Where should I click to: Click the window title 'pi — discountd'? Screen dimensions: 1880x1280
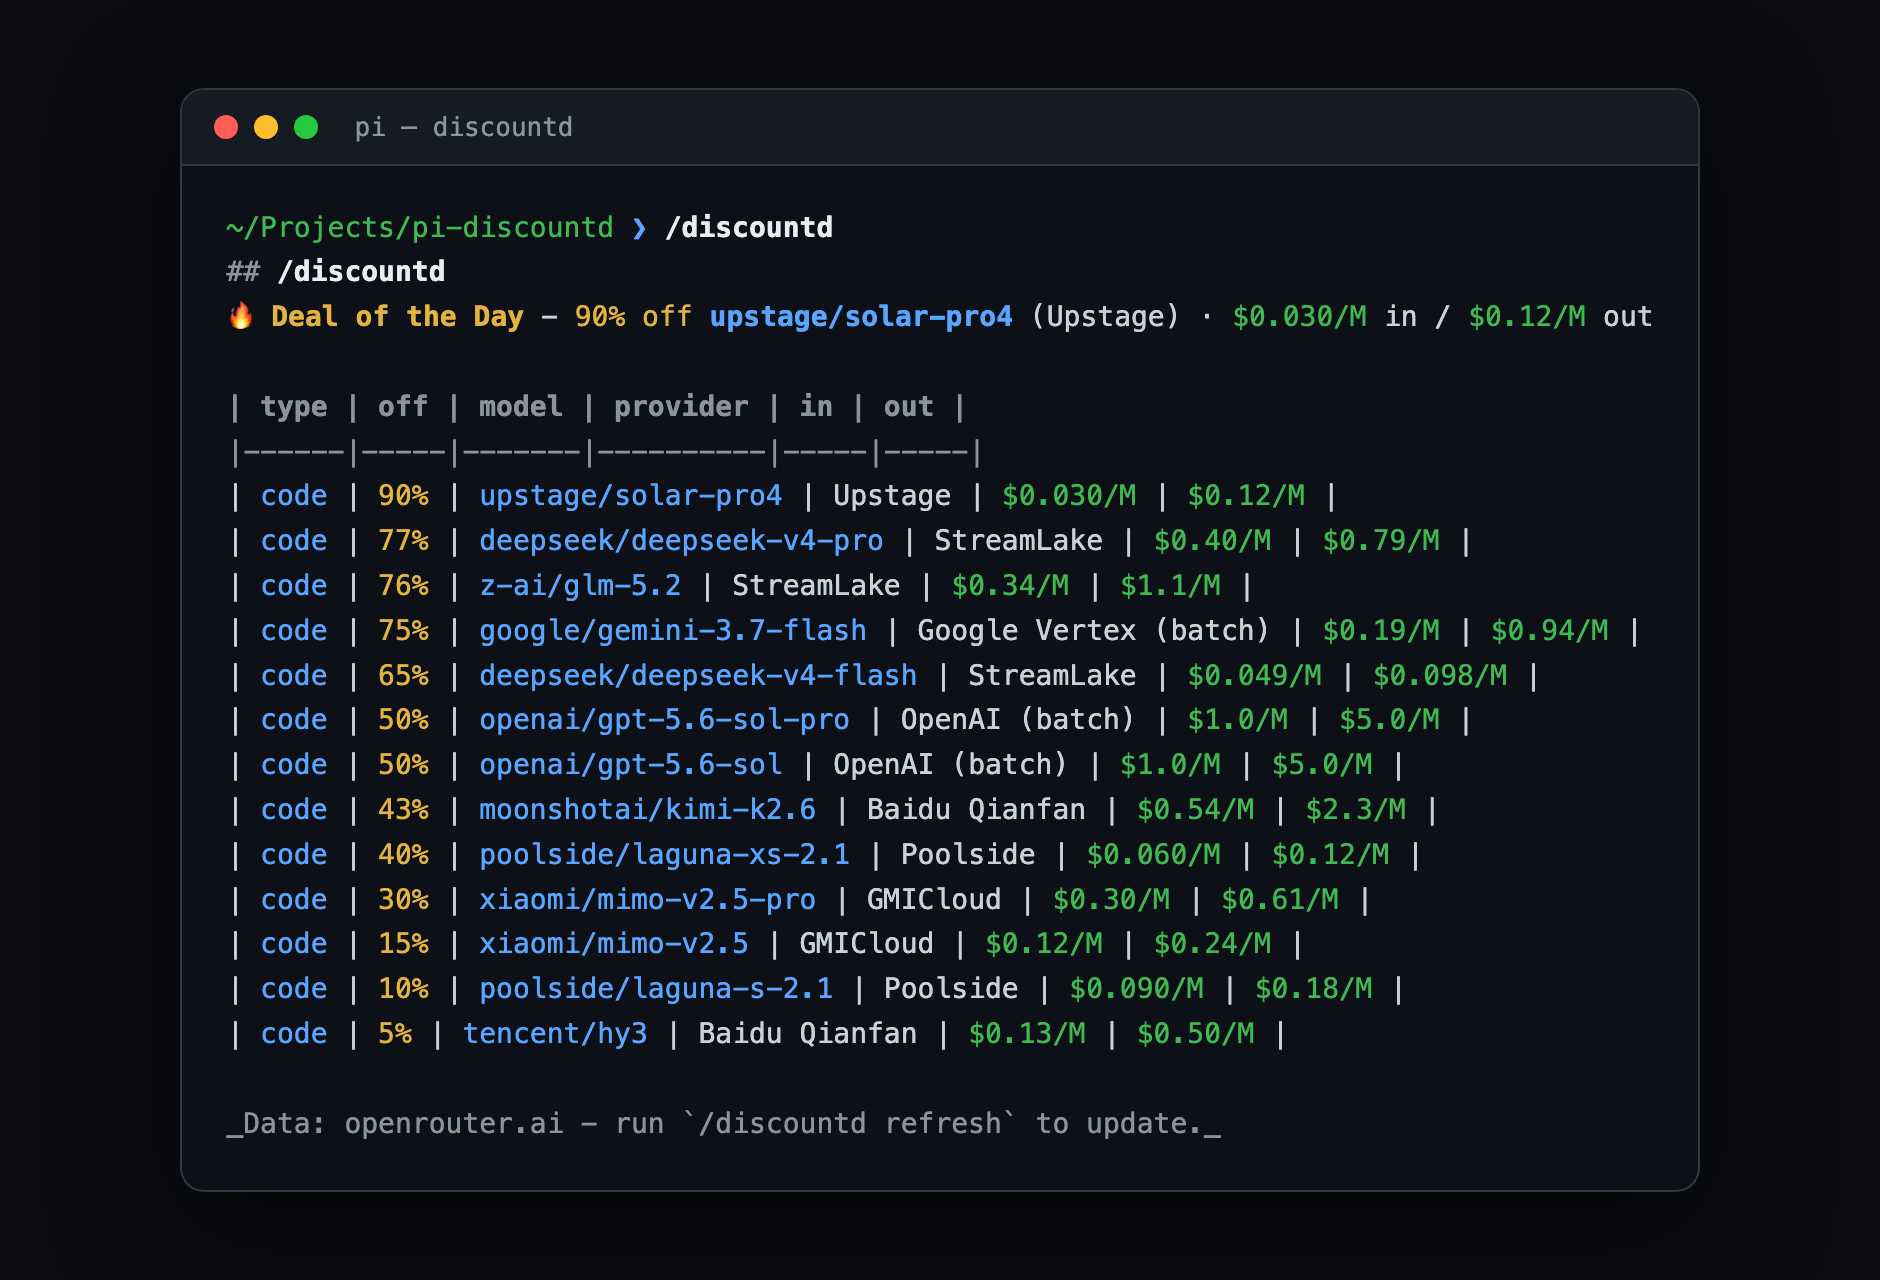coord(464,127)
